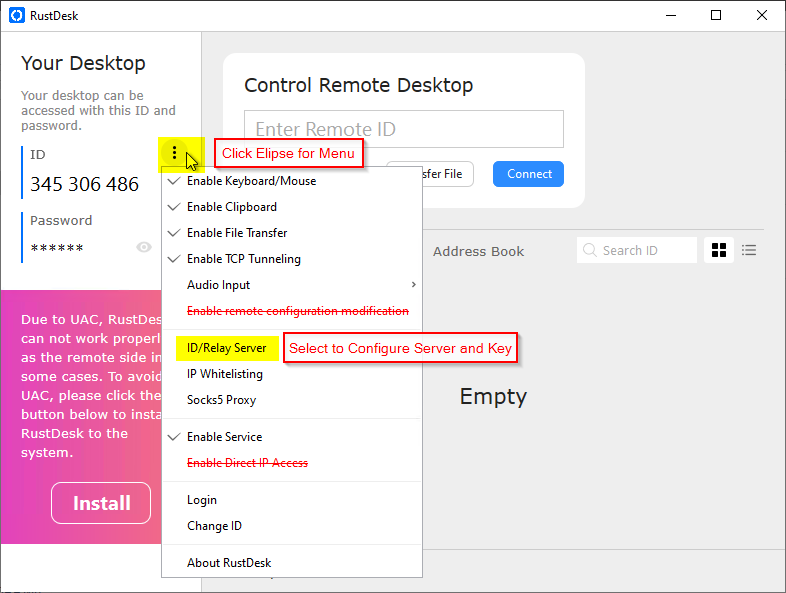The image size is (786, 593).
Task: Open About RustDesk
Action: pos(292,563)
